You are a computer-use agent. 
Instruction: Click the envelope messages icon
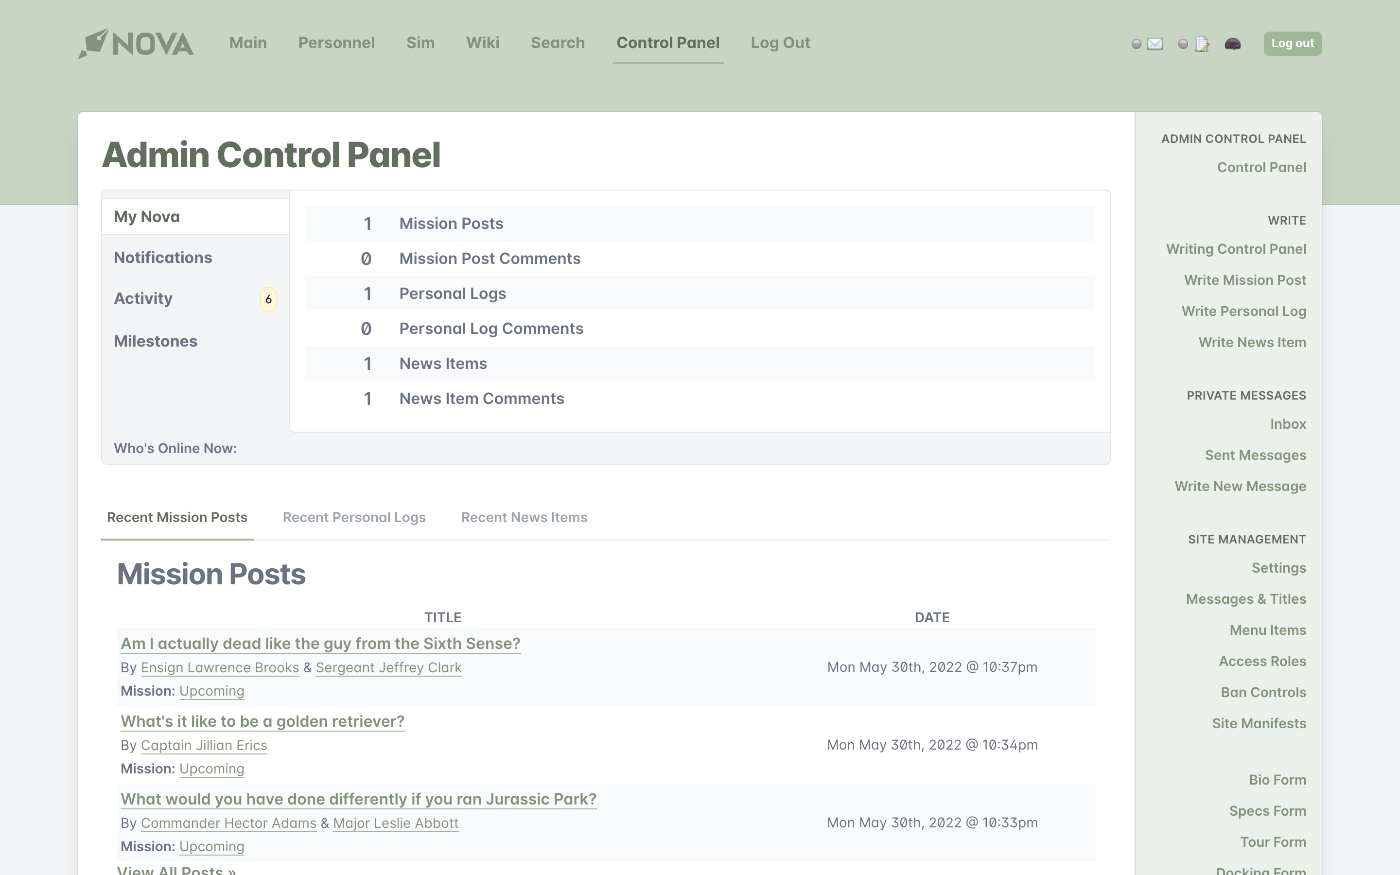1155,44
